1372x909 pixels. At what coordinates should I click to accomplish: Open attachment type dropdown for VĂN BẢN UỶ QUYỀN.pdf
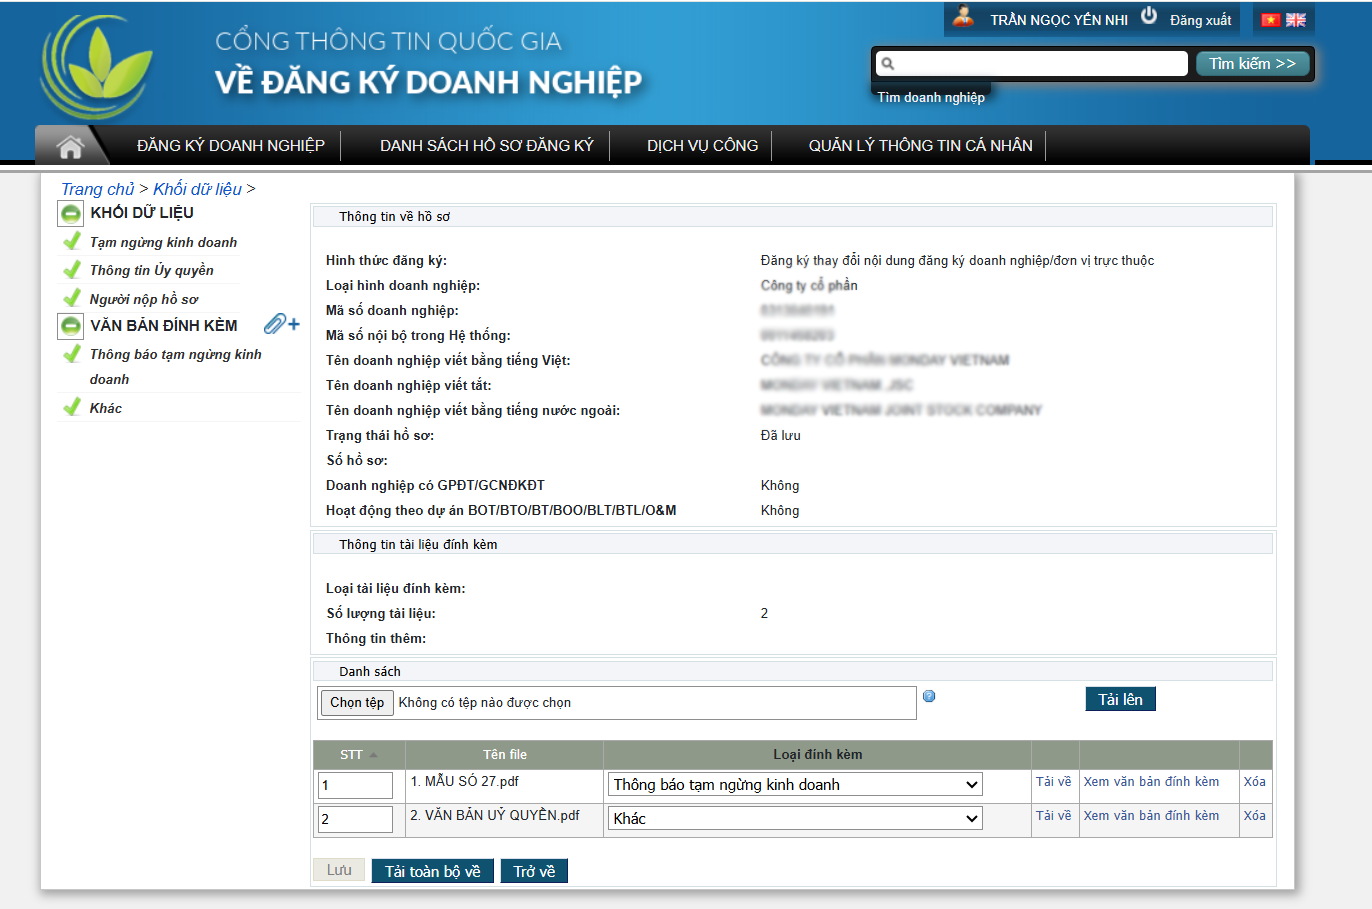coord(795,819)
